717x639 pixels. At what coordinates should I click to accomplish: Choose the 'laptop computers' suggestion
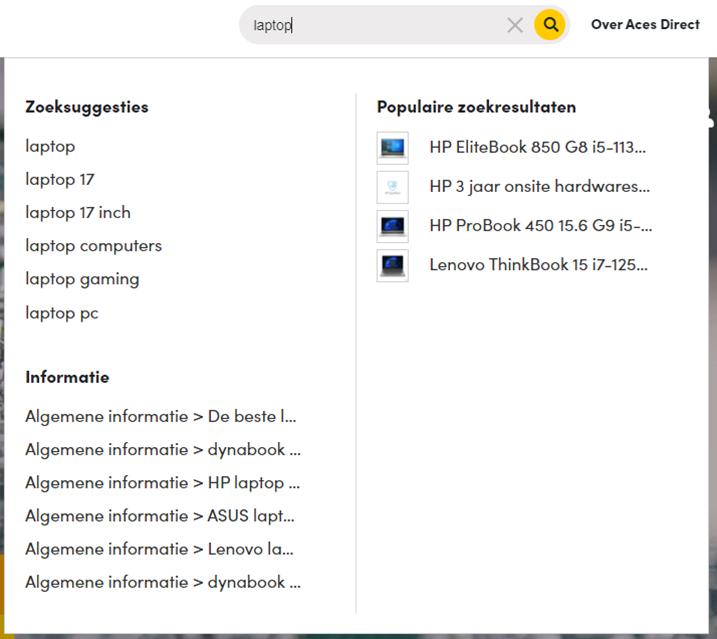94,246
